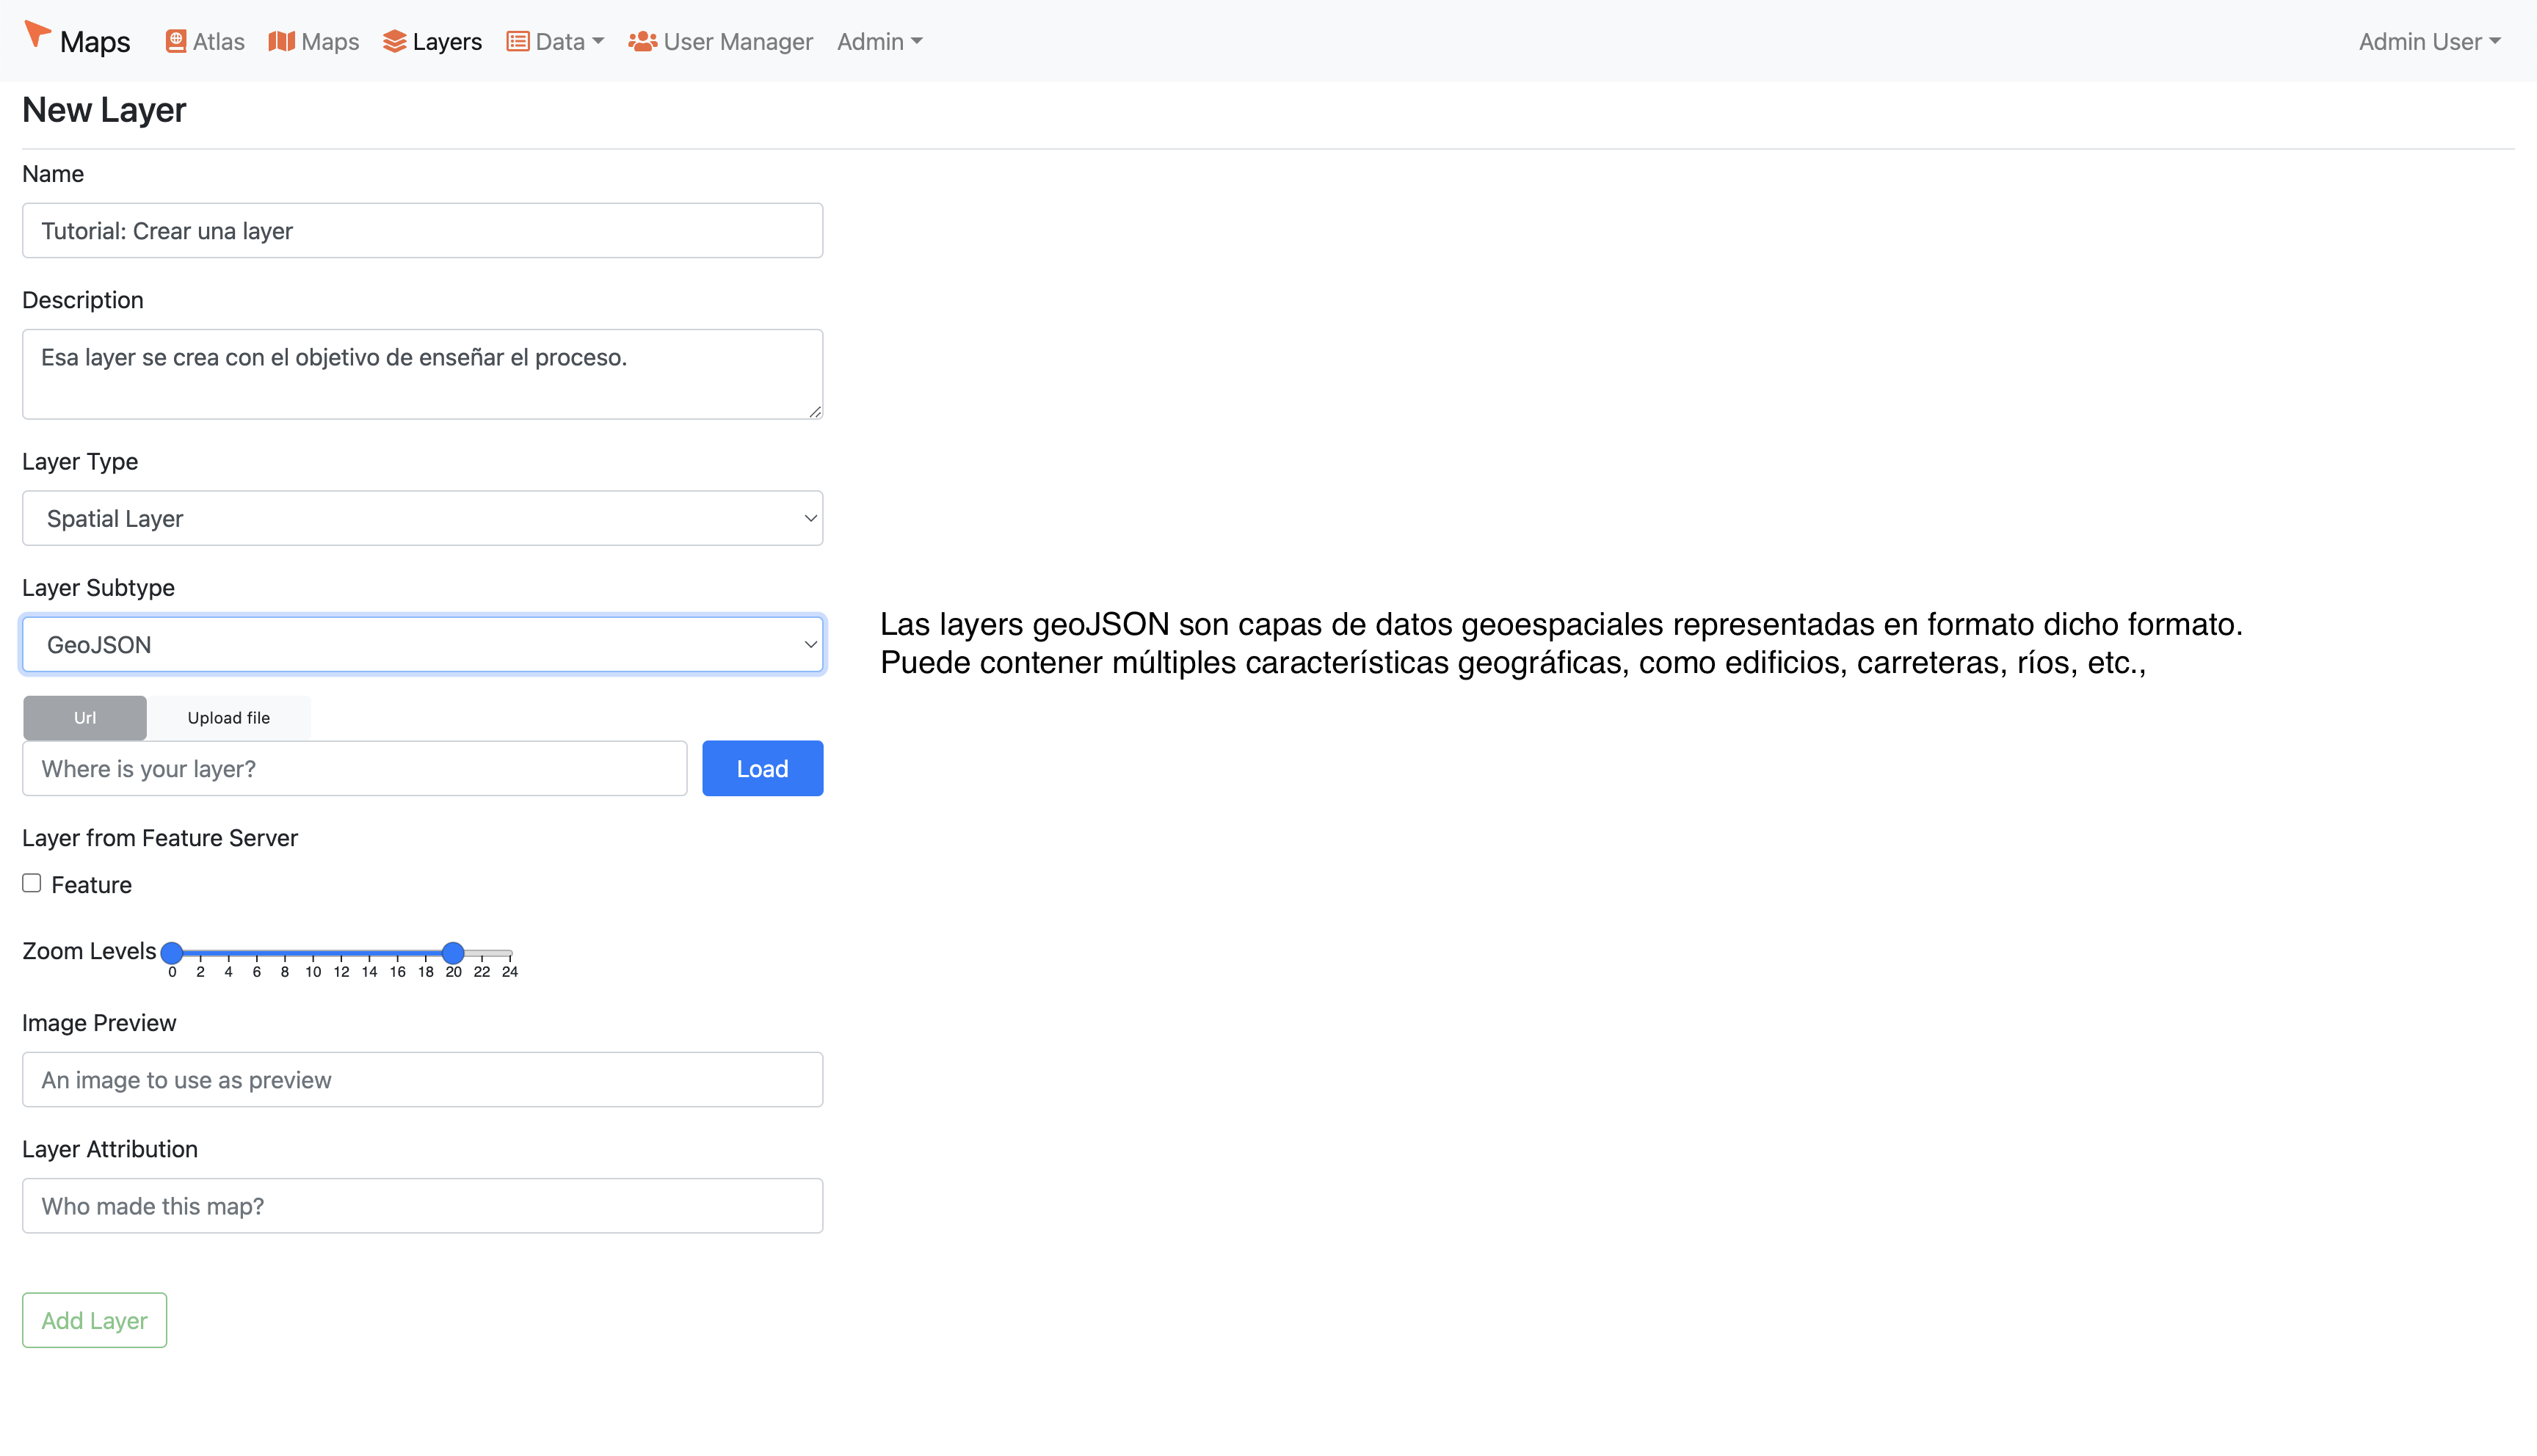The width and height of the screenshot is (2537, 1456).
Task: Click the Data table icon
Action: pyautogui.click(x=517, y=41)
